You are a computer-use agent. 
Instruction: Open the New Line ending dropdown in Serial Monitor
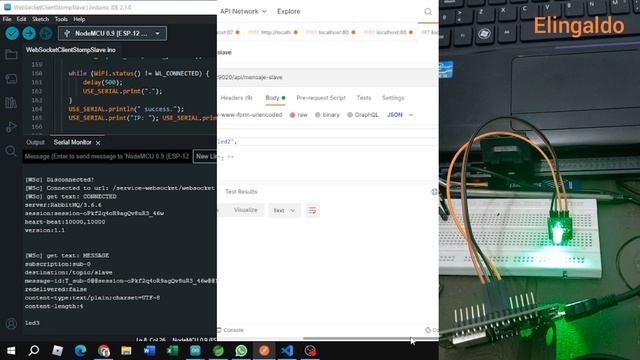pyautogui.click(x=205, y=156)
